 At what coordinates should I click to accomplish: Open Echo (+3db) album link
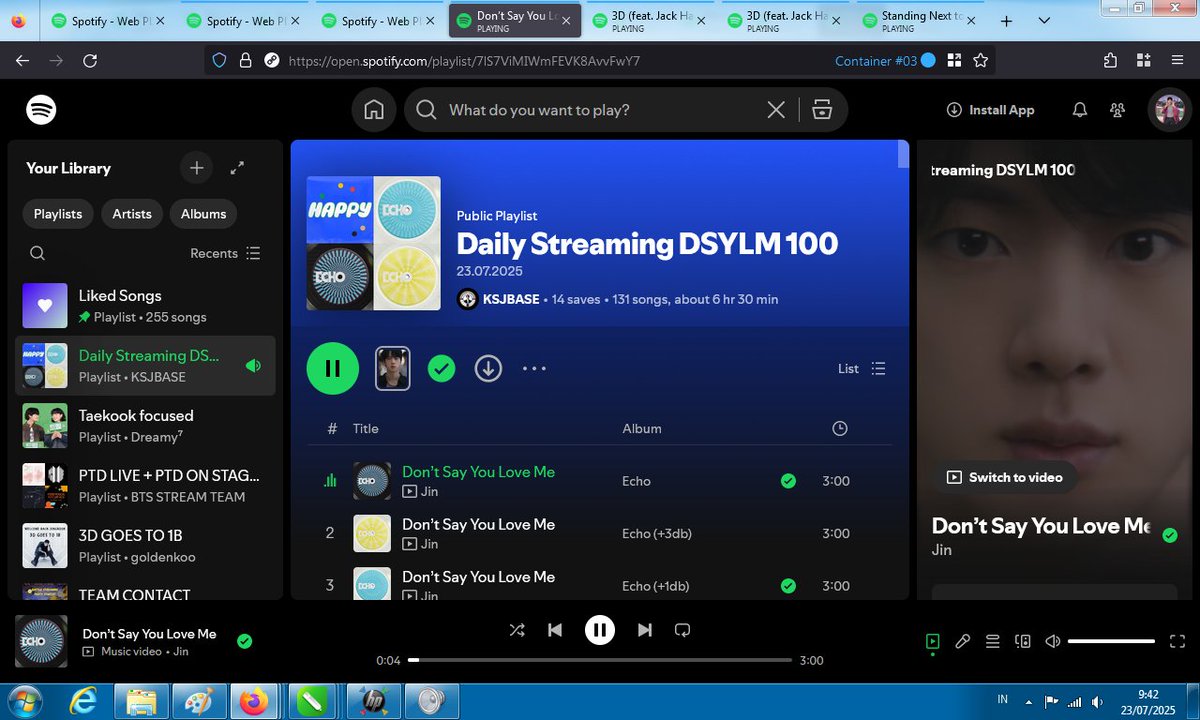coord(657,533)
